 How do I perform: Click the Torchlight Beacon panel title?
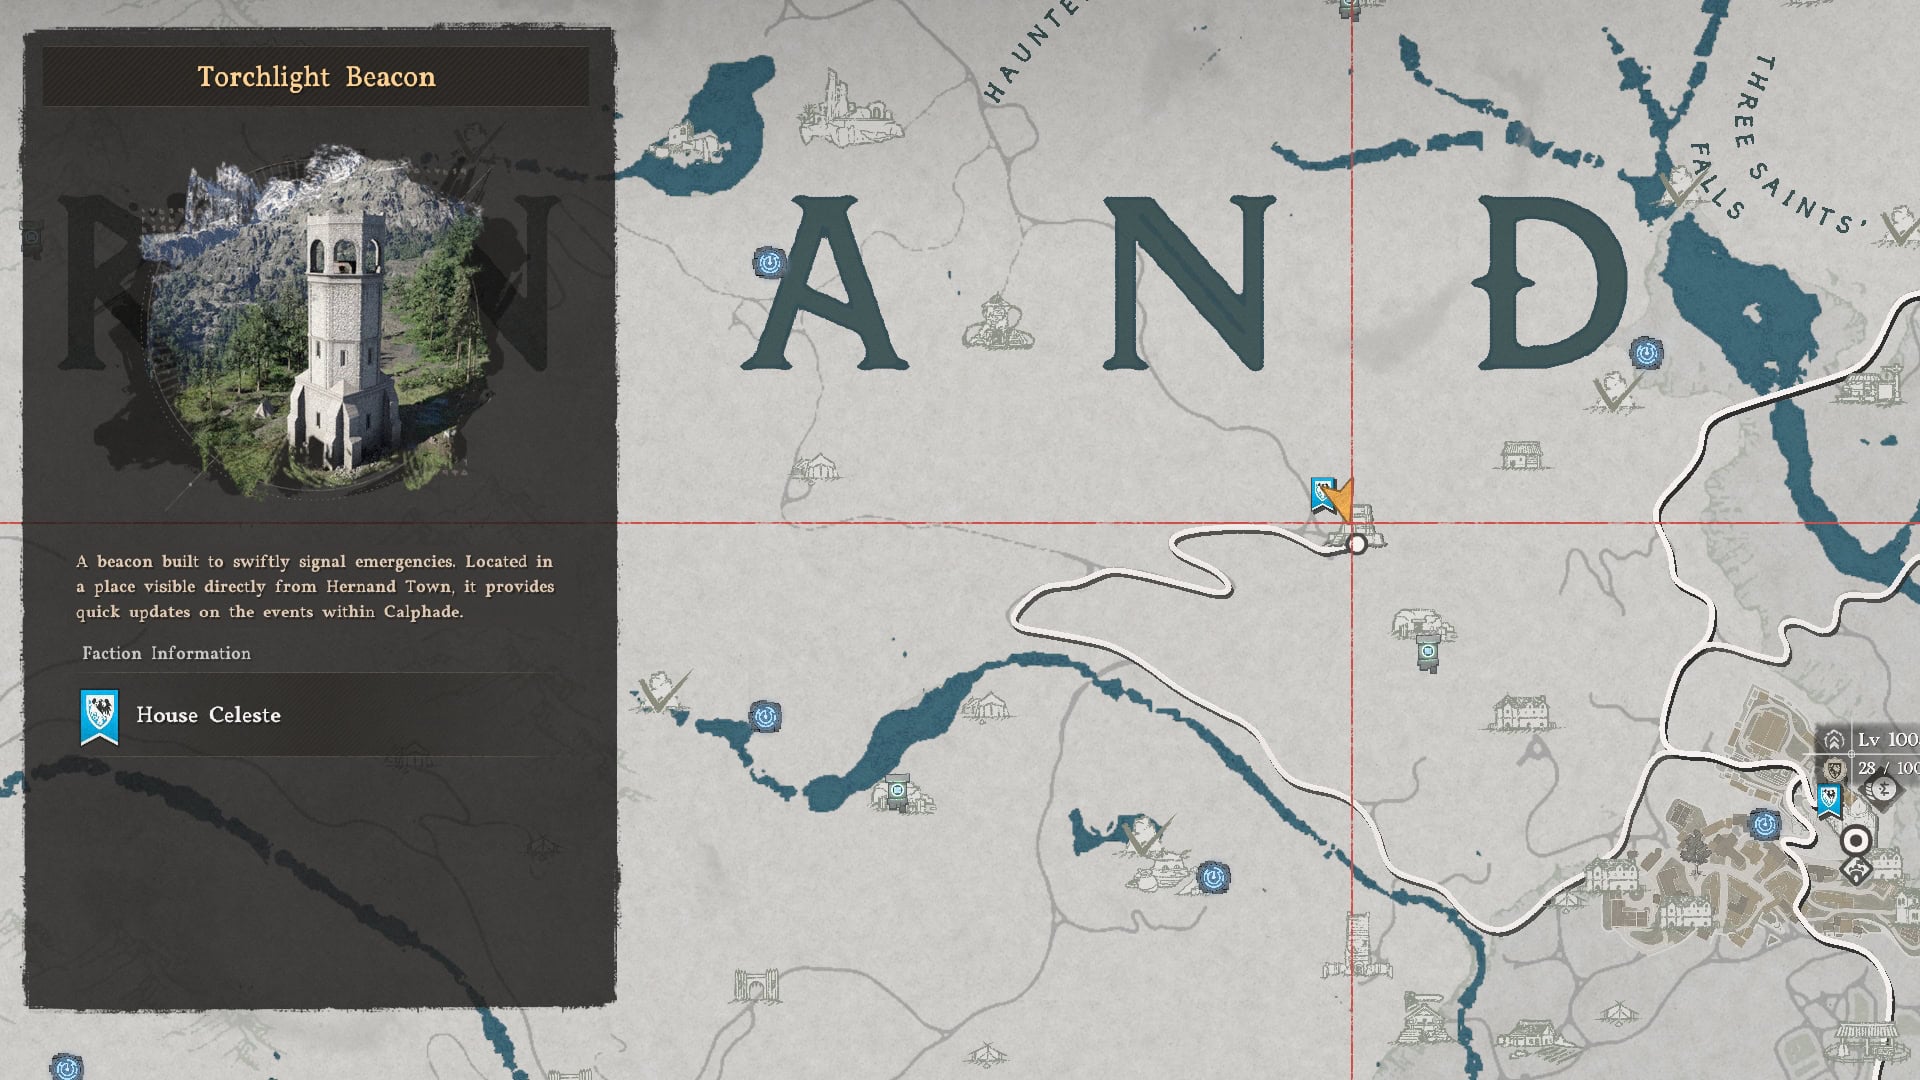point(316,77)
